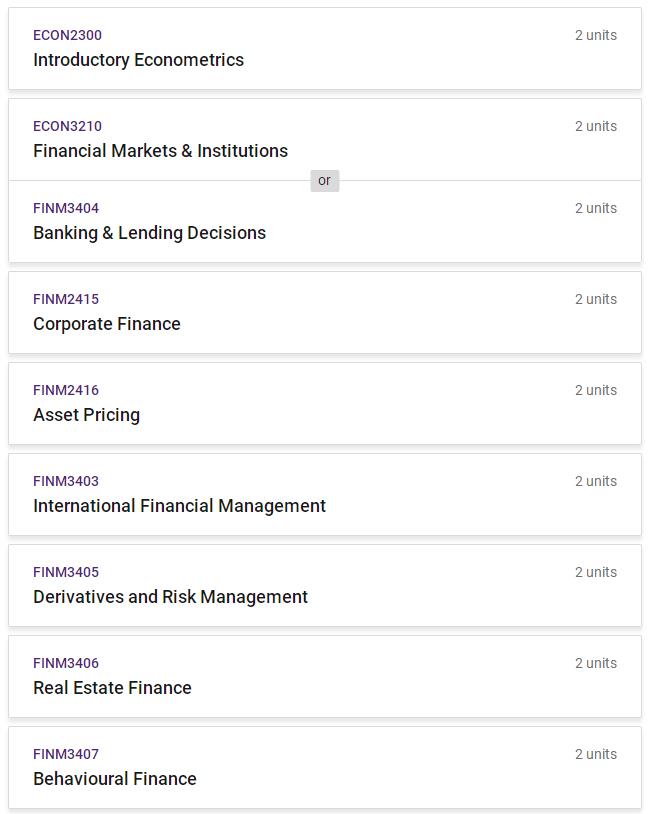Open the FINM3407 course code link
This screenshot has width=650, height=814.
pyautogui.click(x=66, y=754)
